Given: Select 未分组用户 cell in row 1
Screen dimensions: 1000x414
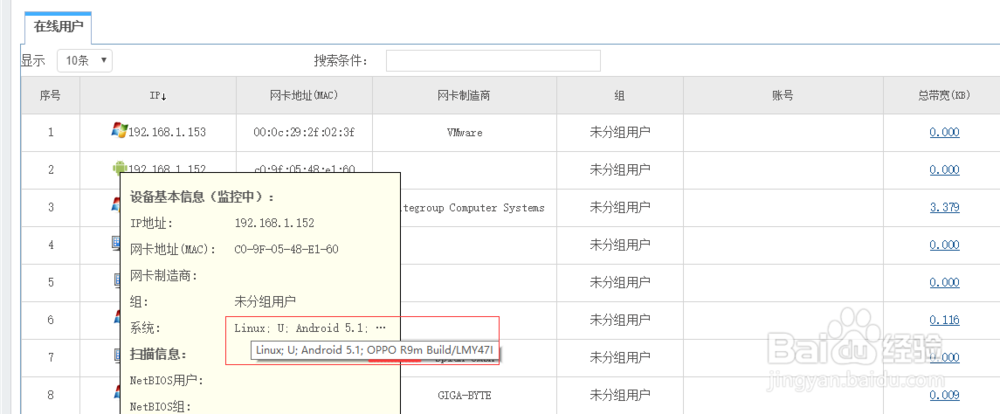Looking at the screenshot, I should pos(619,133).
